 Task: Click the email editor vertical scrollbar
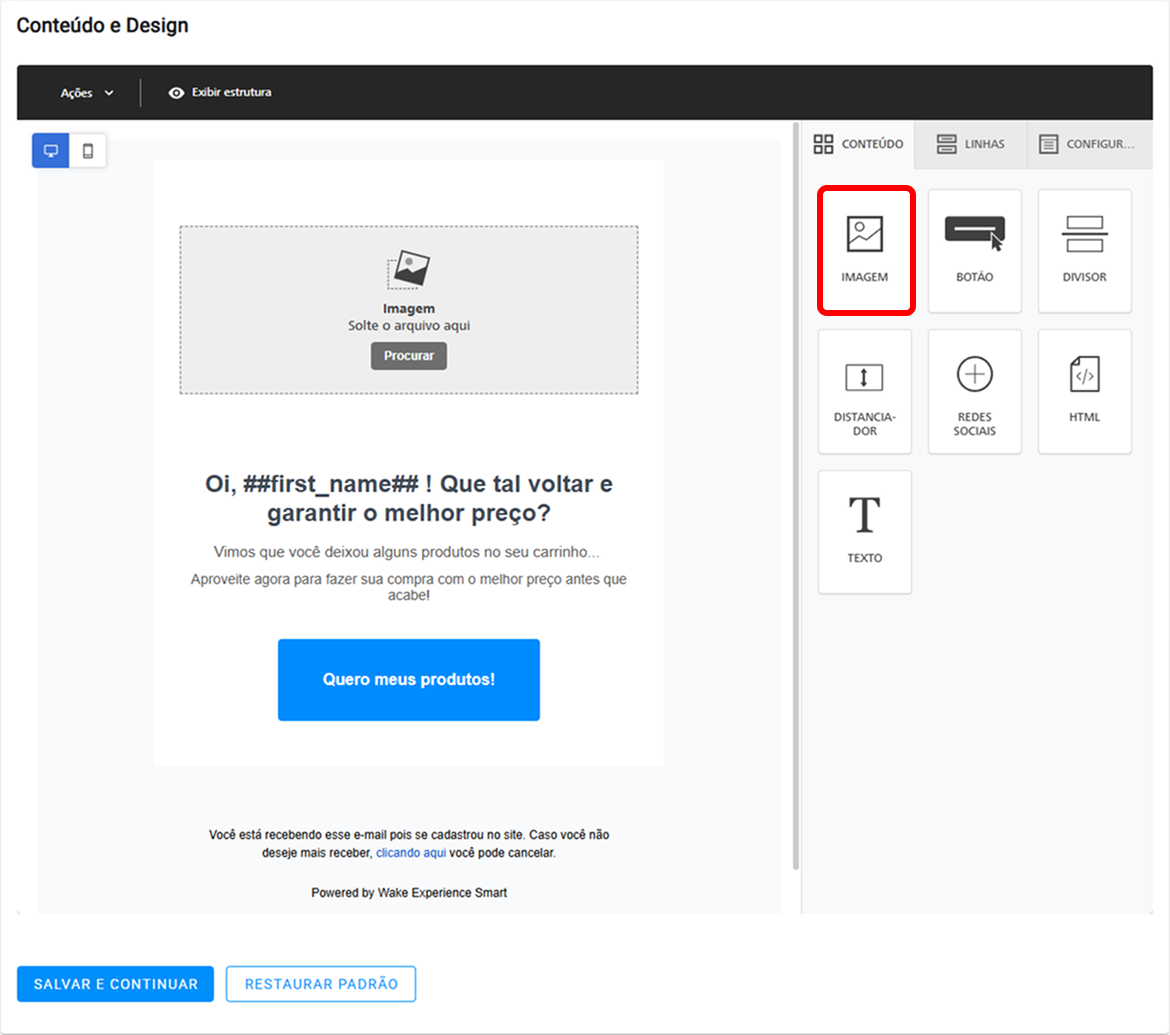click(795, 496)
